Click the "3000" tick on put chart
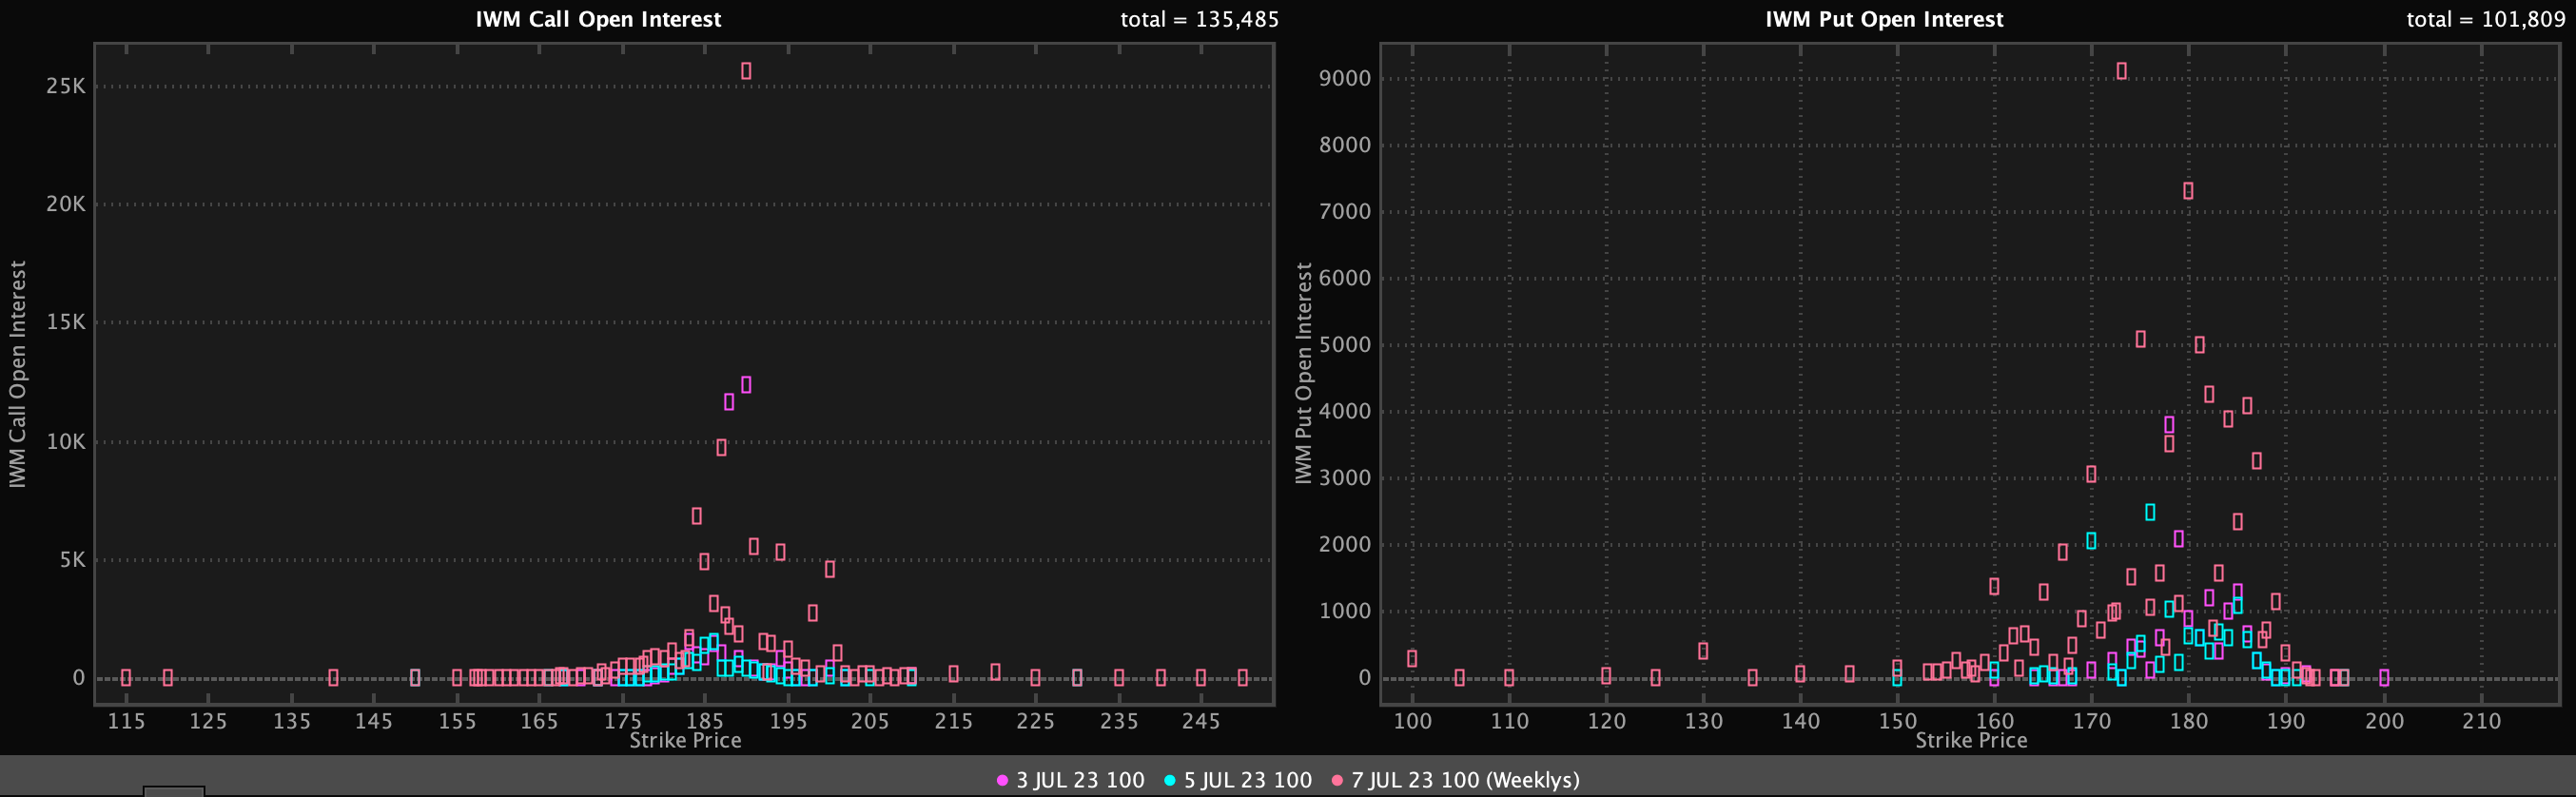 click(x=1345, y=477)
